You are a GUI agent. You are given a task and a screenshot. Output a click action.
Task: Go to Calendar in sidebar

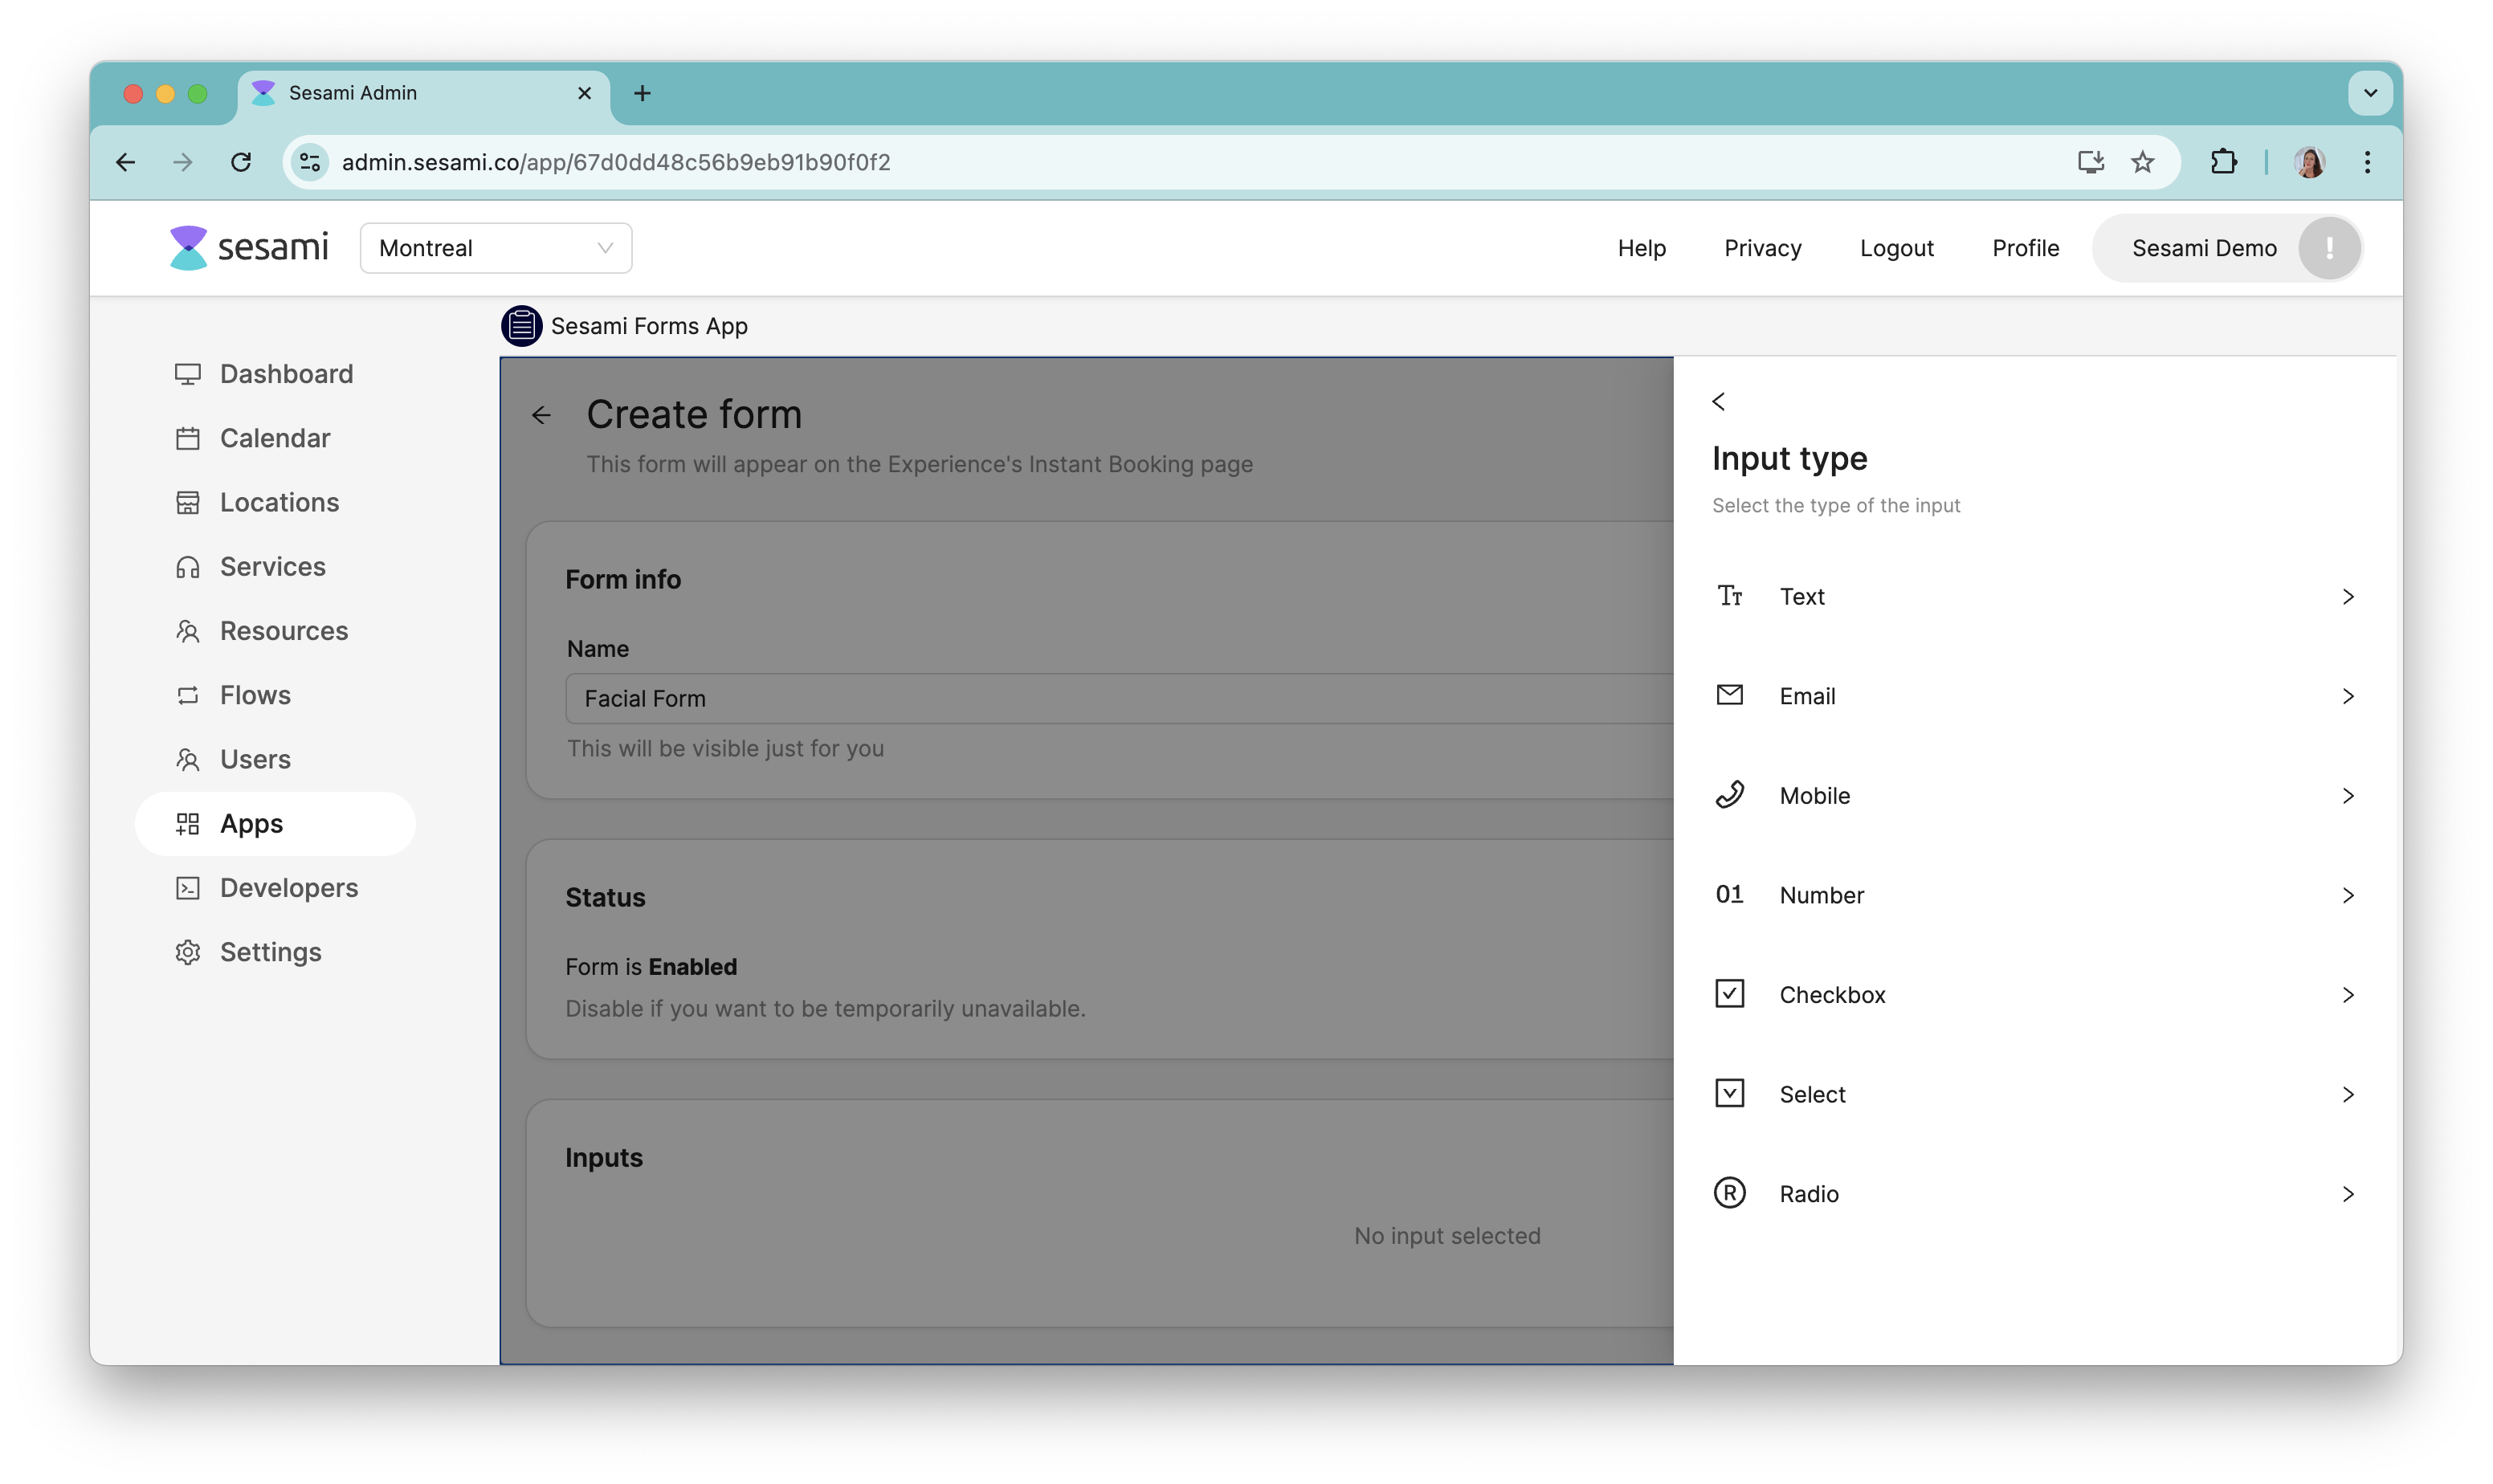pos(275,438)
